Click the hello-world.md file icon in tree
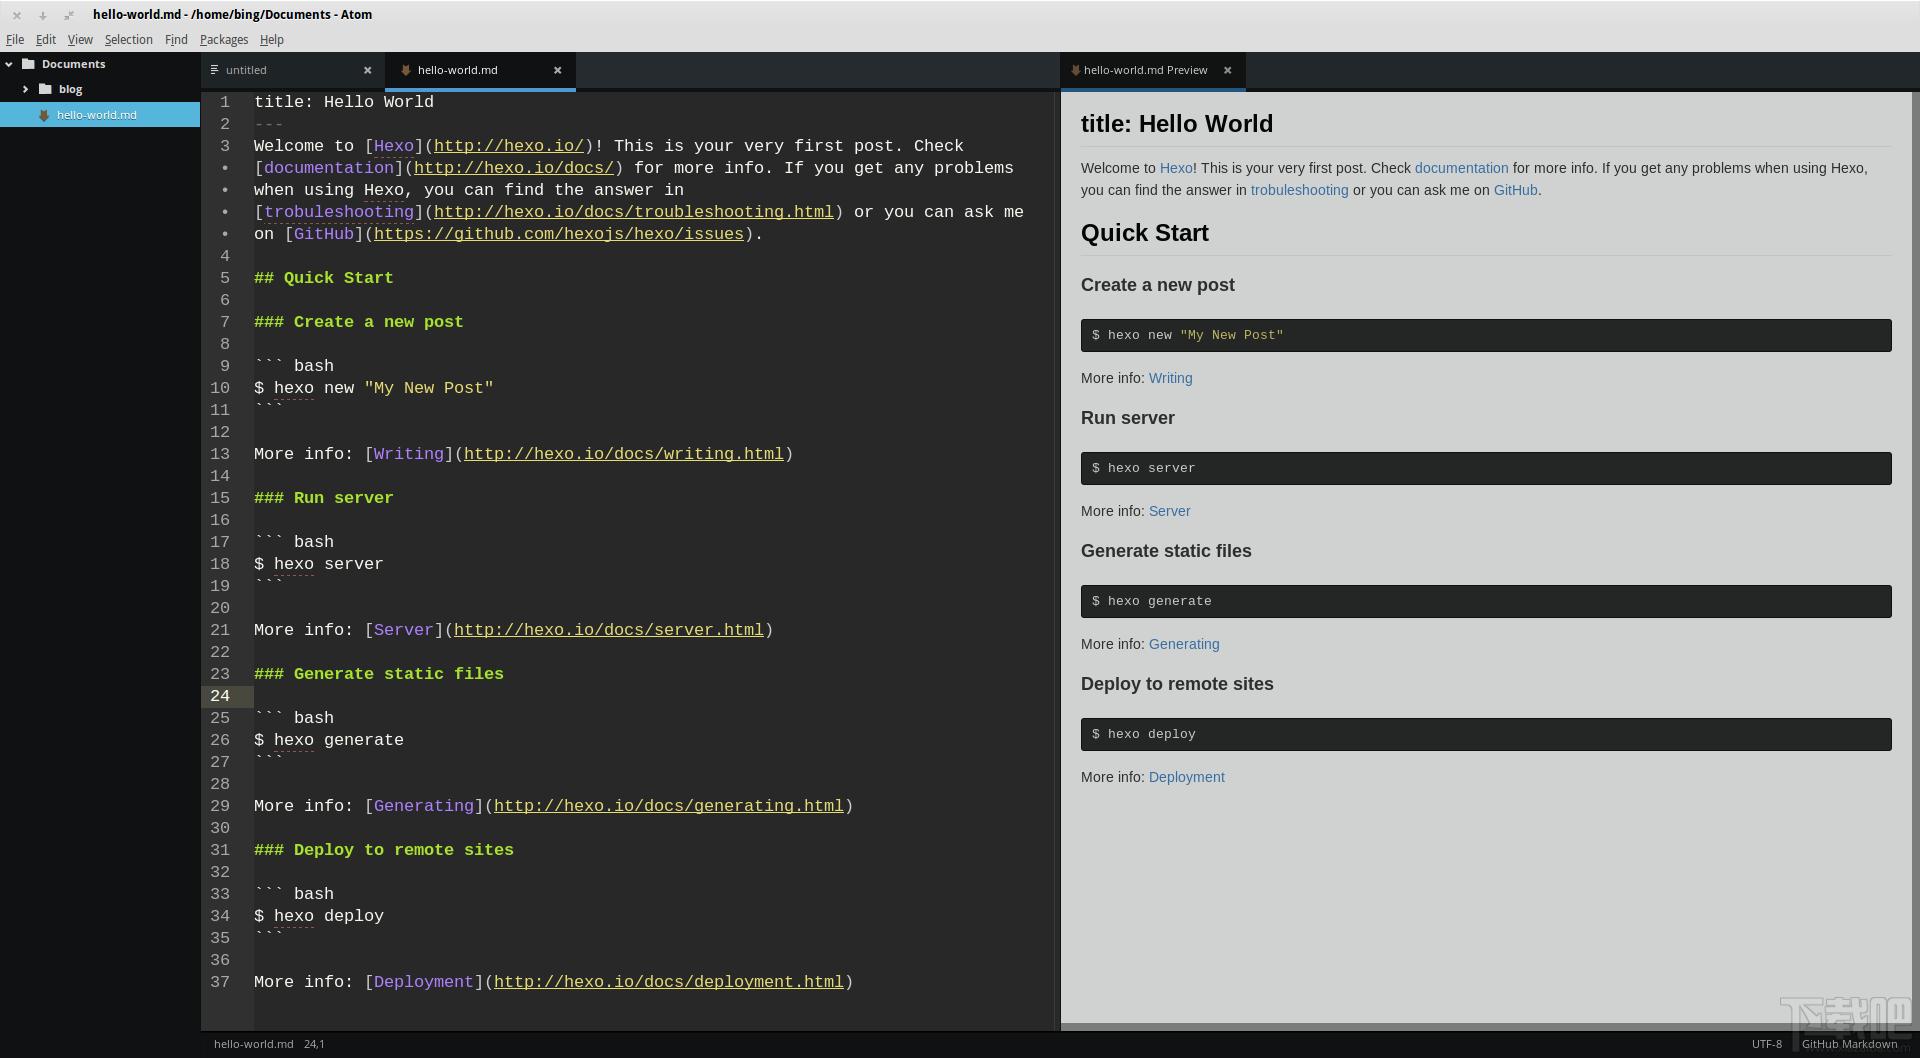 coord(44,115)
